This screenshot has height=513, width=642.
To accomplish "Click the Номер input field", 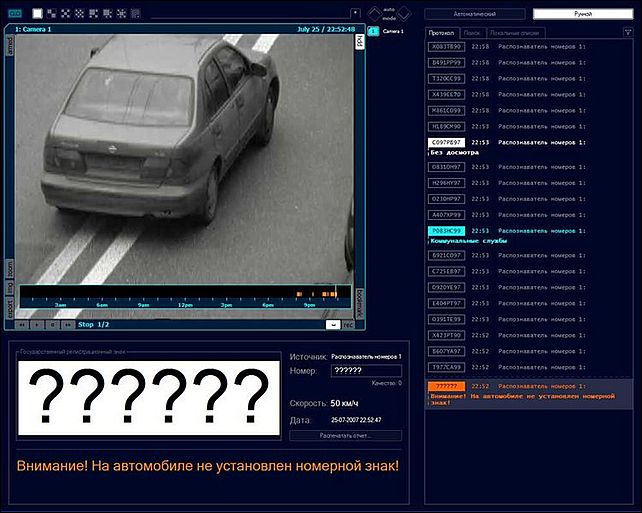I will tap(366, 371).
